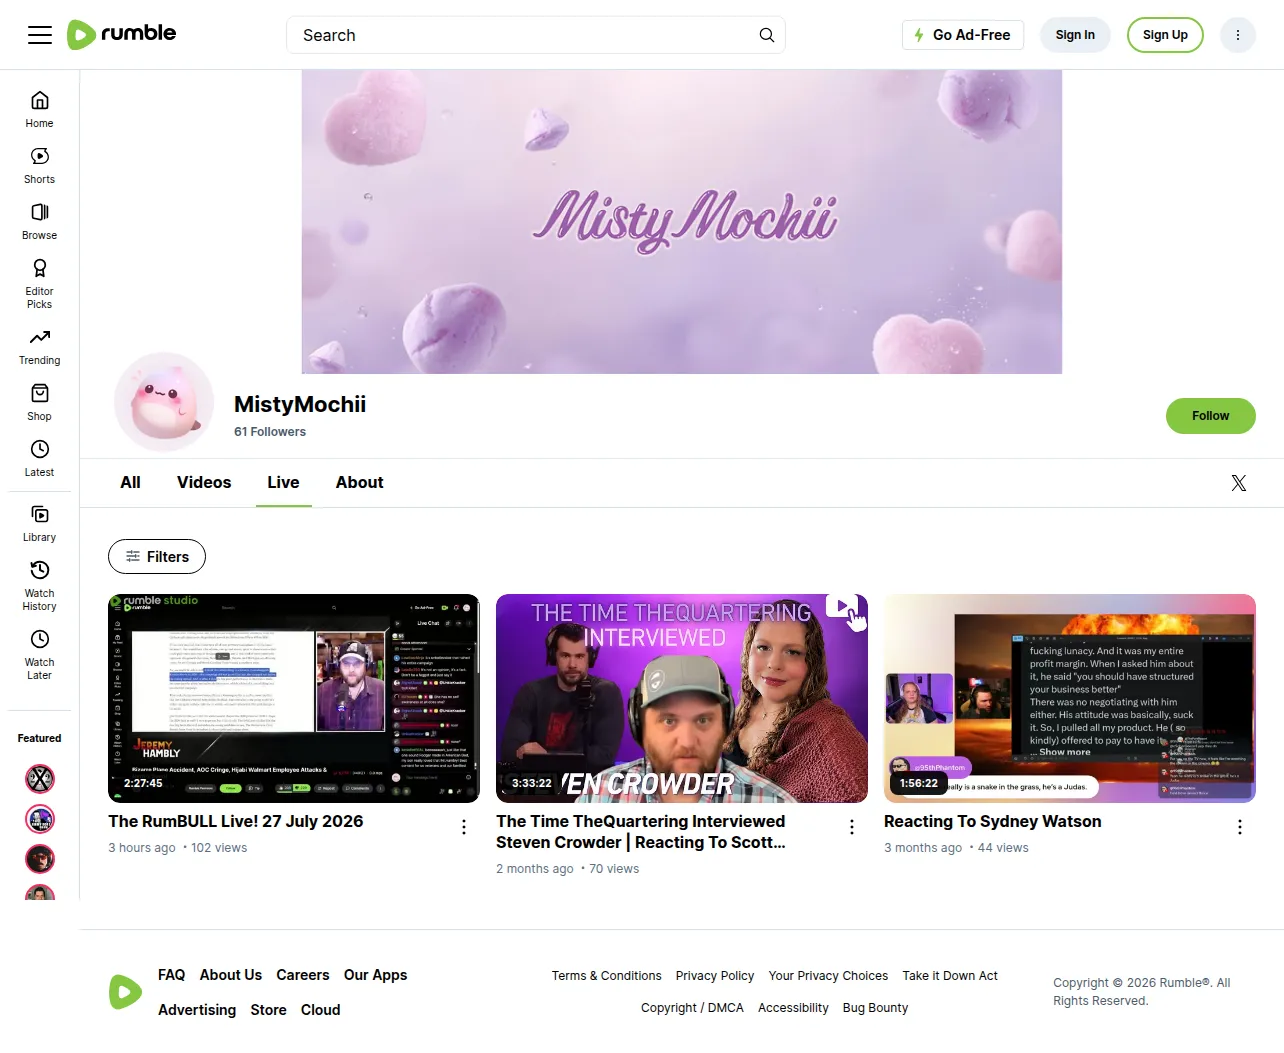This screenshot has width=1284, height=1053.
Task: Open the Advertising footer link
Action: pyautogui.click(x=197, y=1010)
